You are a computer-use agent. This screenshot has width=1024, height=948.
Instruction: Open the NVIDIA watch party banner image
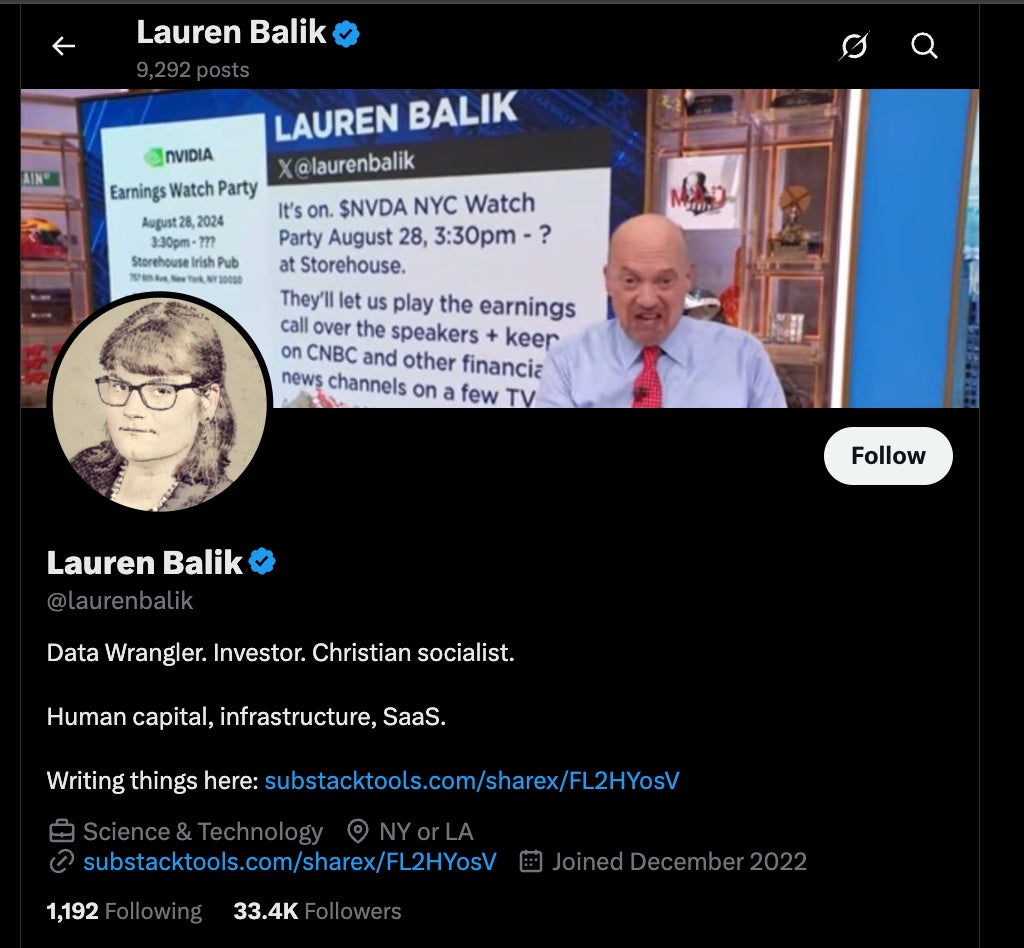500,248
